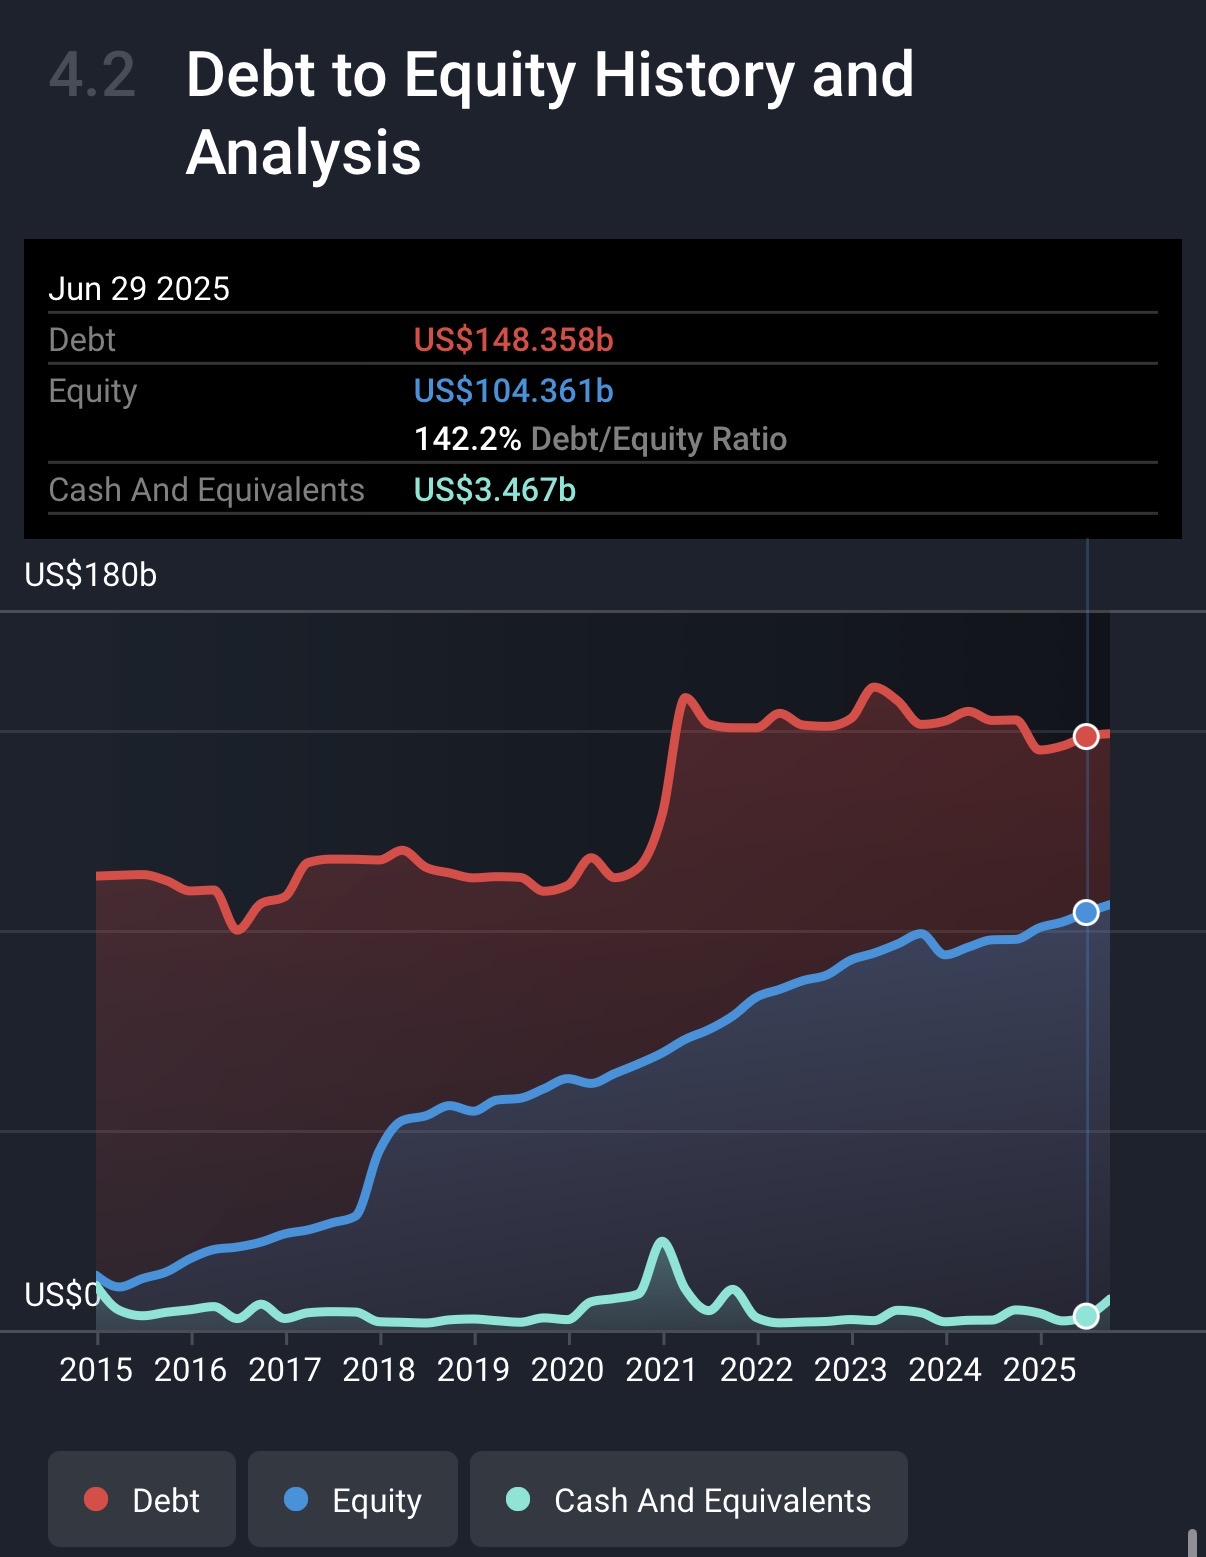
Task: Hide the Cash And Equivalents series
Action: (689, 1499)
